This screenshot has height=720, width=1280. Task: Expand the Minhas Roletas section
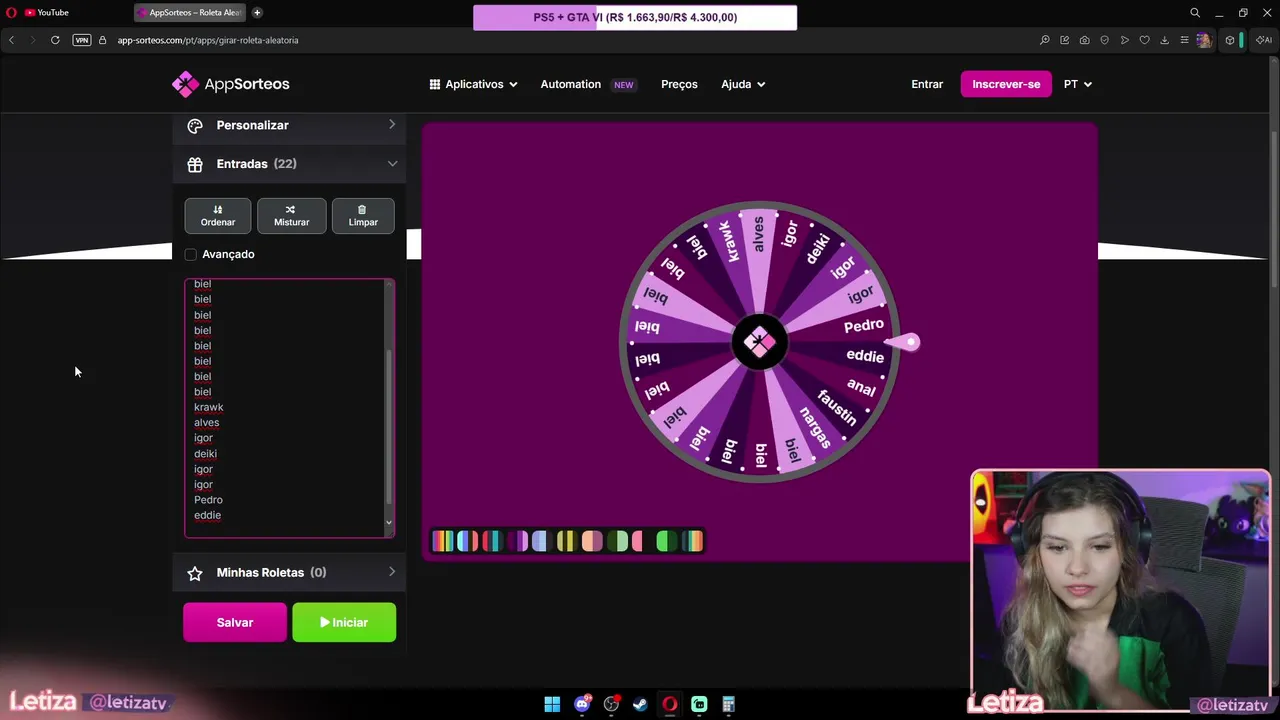tap(290, 573)
